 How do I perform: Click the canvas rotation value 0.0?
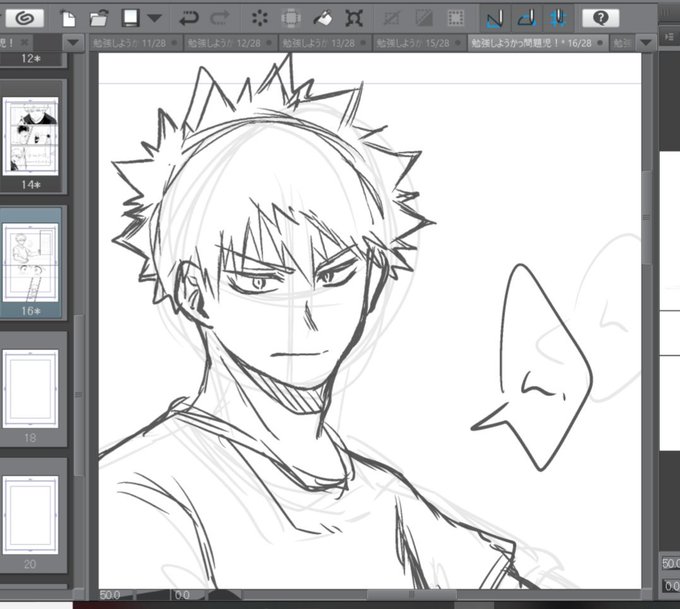click(182, 595)
